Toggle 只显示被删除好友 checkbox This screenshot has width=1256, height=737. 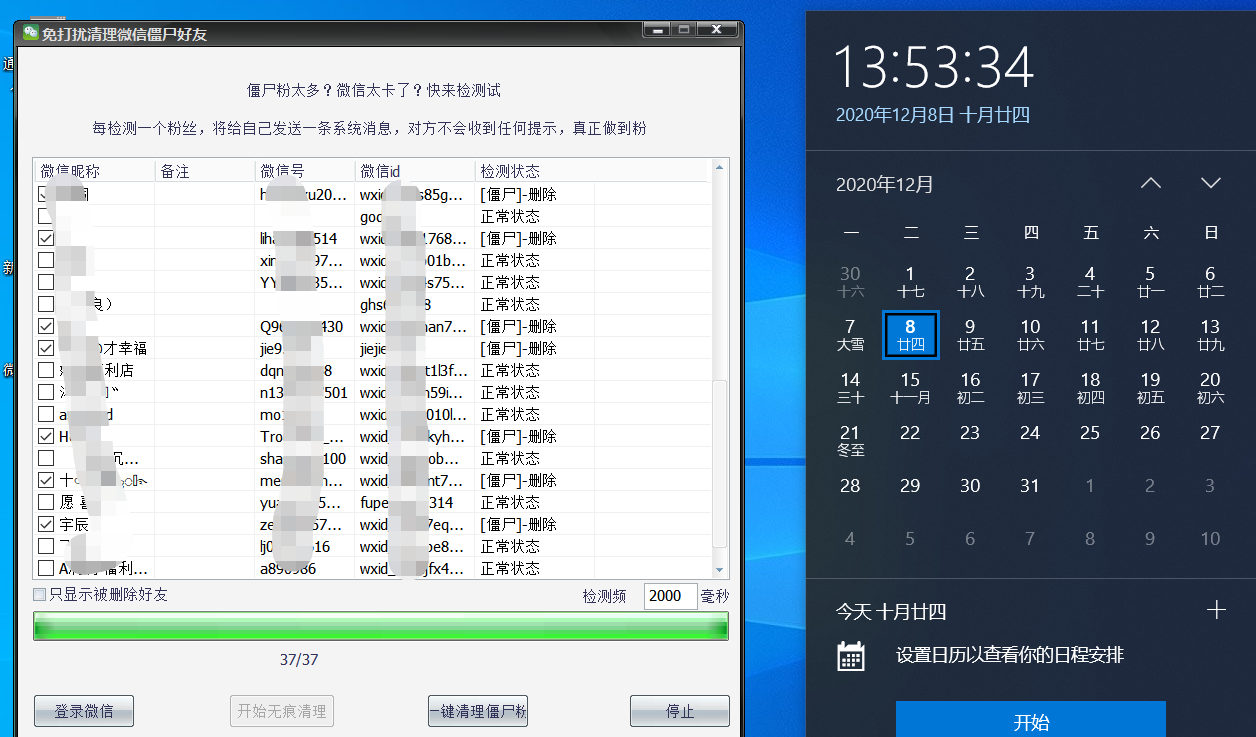click(x=40, y=595)
